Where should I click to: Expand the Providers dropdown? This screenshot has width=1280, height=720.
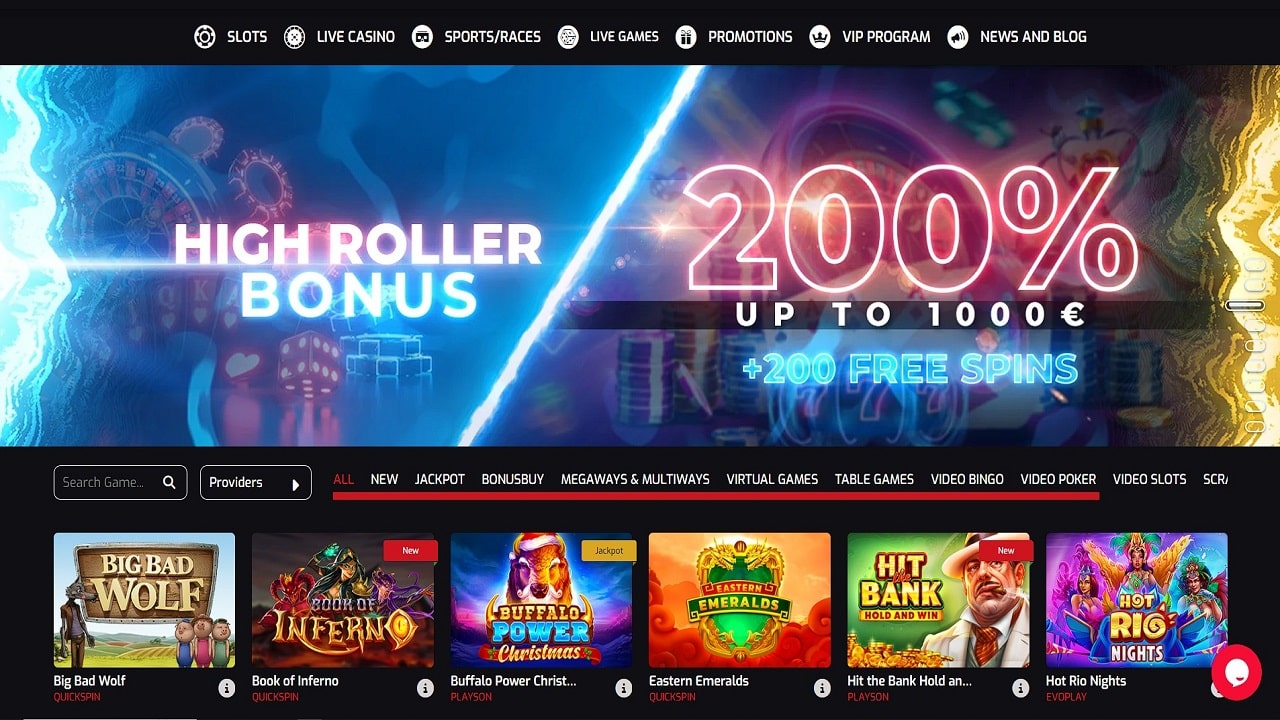coord(256,482)
